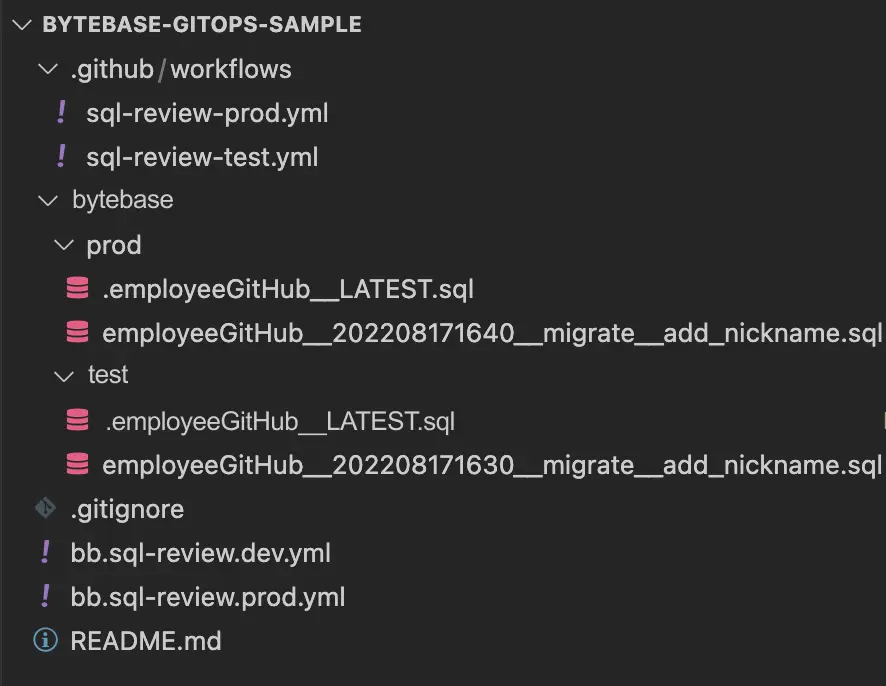Image resolution: width=886 pixels, height=686 pixels.
Task: Click YAML icon beside bb.sql-review.dev.yml
Action: pyautogui.click(x=46, y=552)
